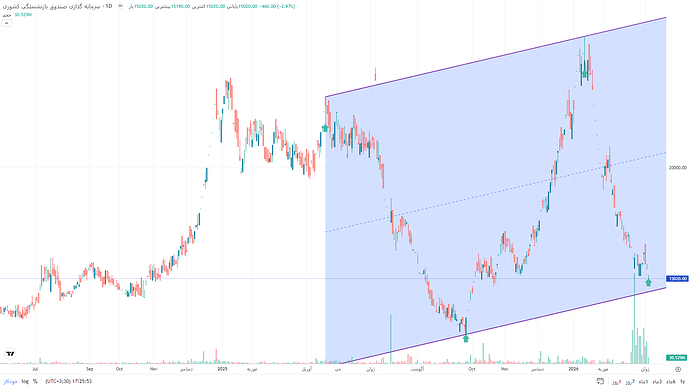Click the dashed channel midline
Viewport: 690px width, 388px height.
click(x=495, y=192)
